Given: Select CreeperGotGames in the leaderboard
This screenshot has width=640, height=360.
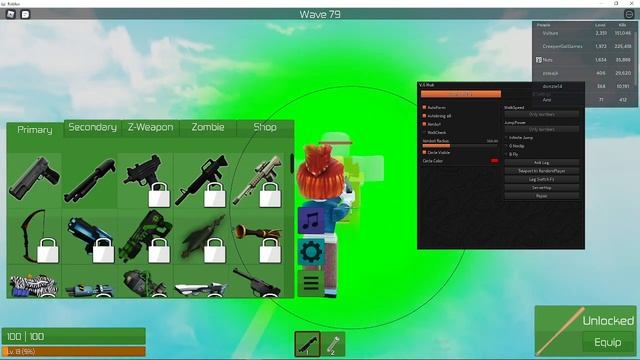Looking at the screenshot, I should pos(584,46).
